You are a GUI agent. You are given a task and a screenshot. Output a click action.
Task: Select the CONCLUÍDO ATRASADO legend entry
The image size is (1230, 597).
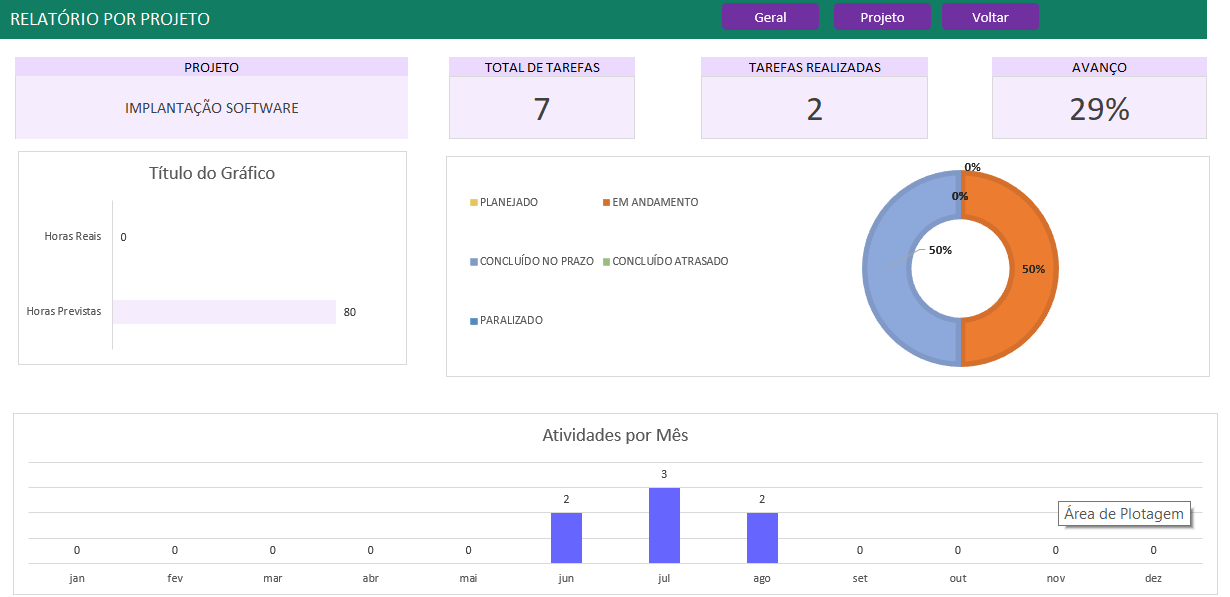[x=669, y=261]
